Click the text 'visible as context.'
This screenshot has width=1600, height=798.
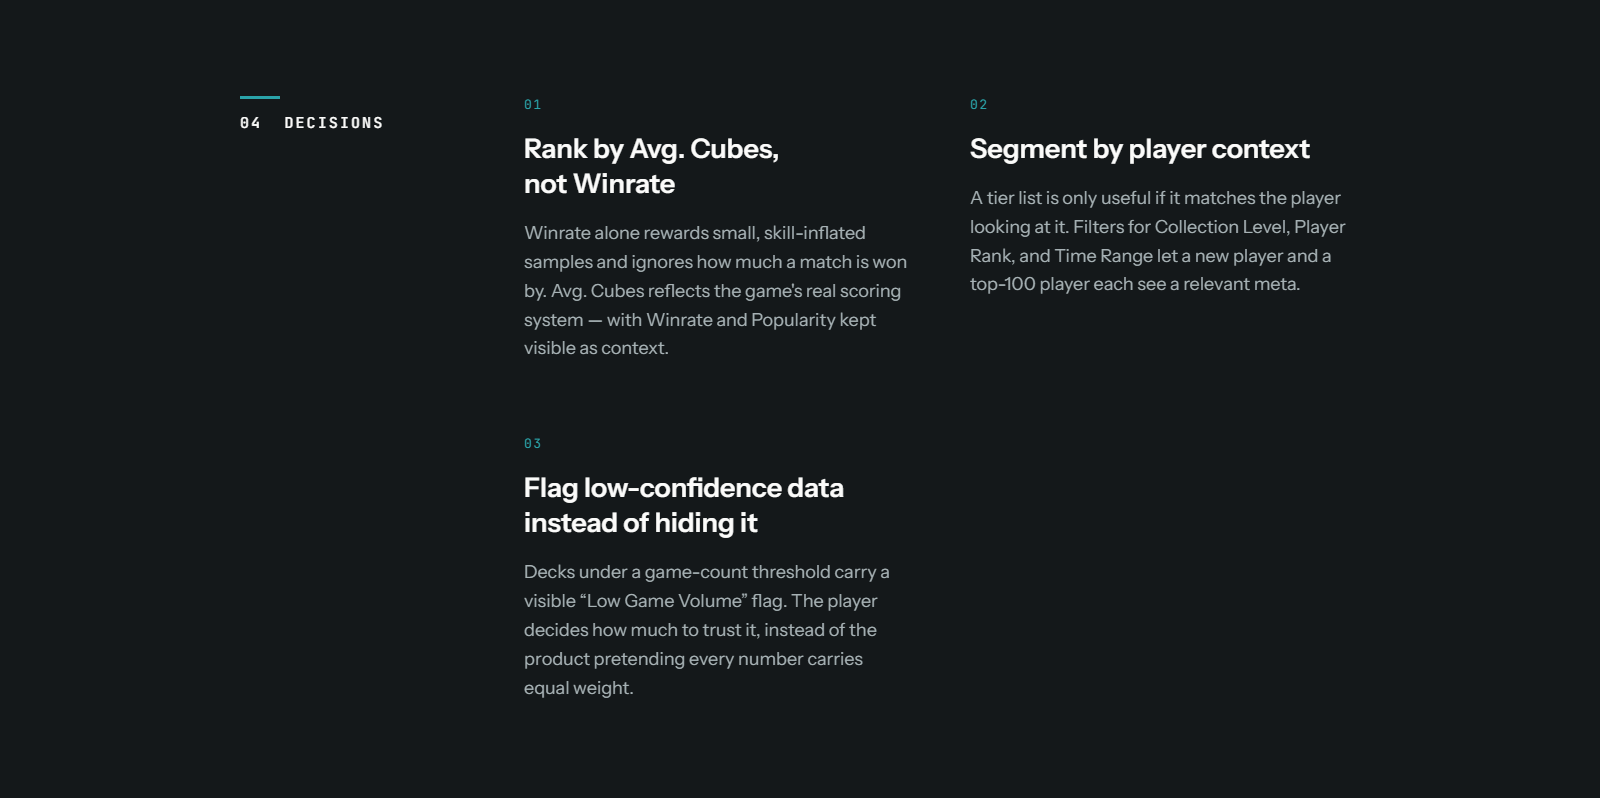point(596,348)
